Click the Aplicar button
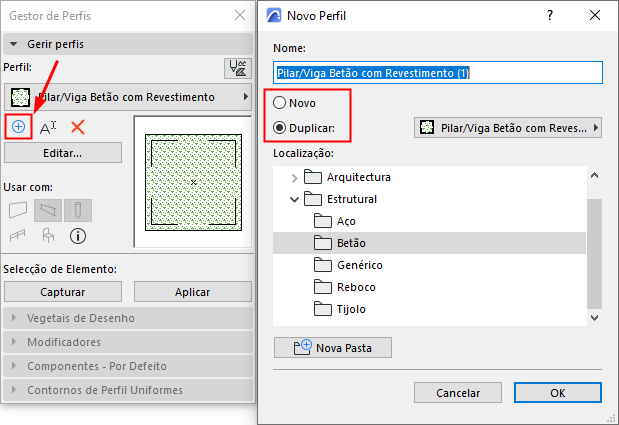 click(193, 292)
